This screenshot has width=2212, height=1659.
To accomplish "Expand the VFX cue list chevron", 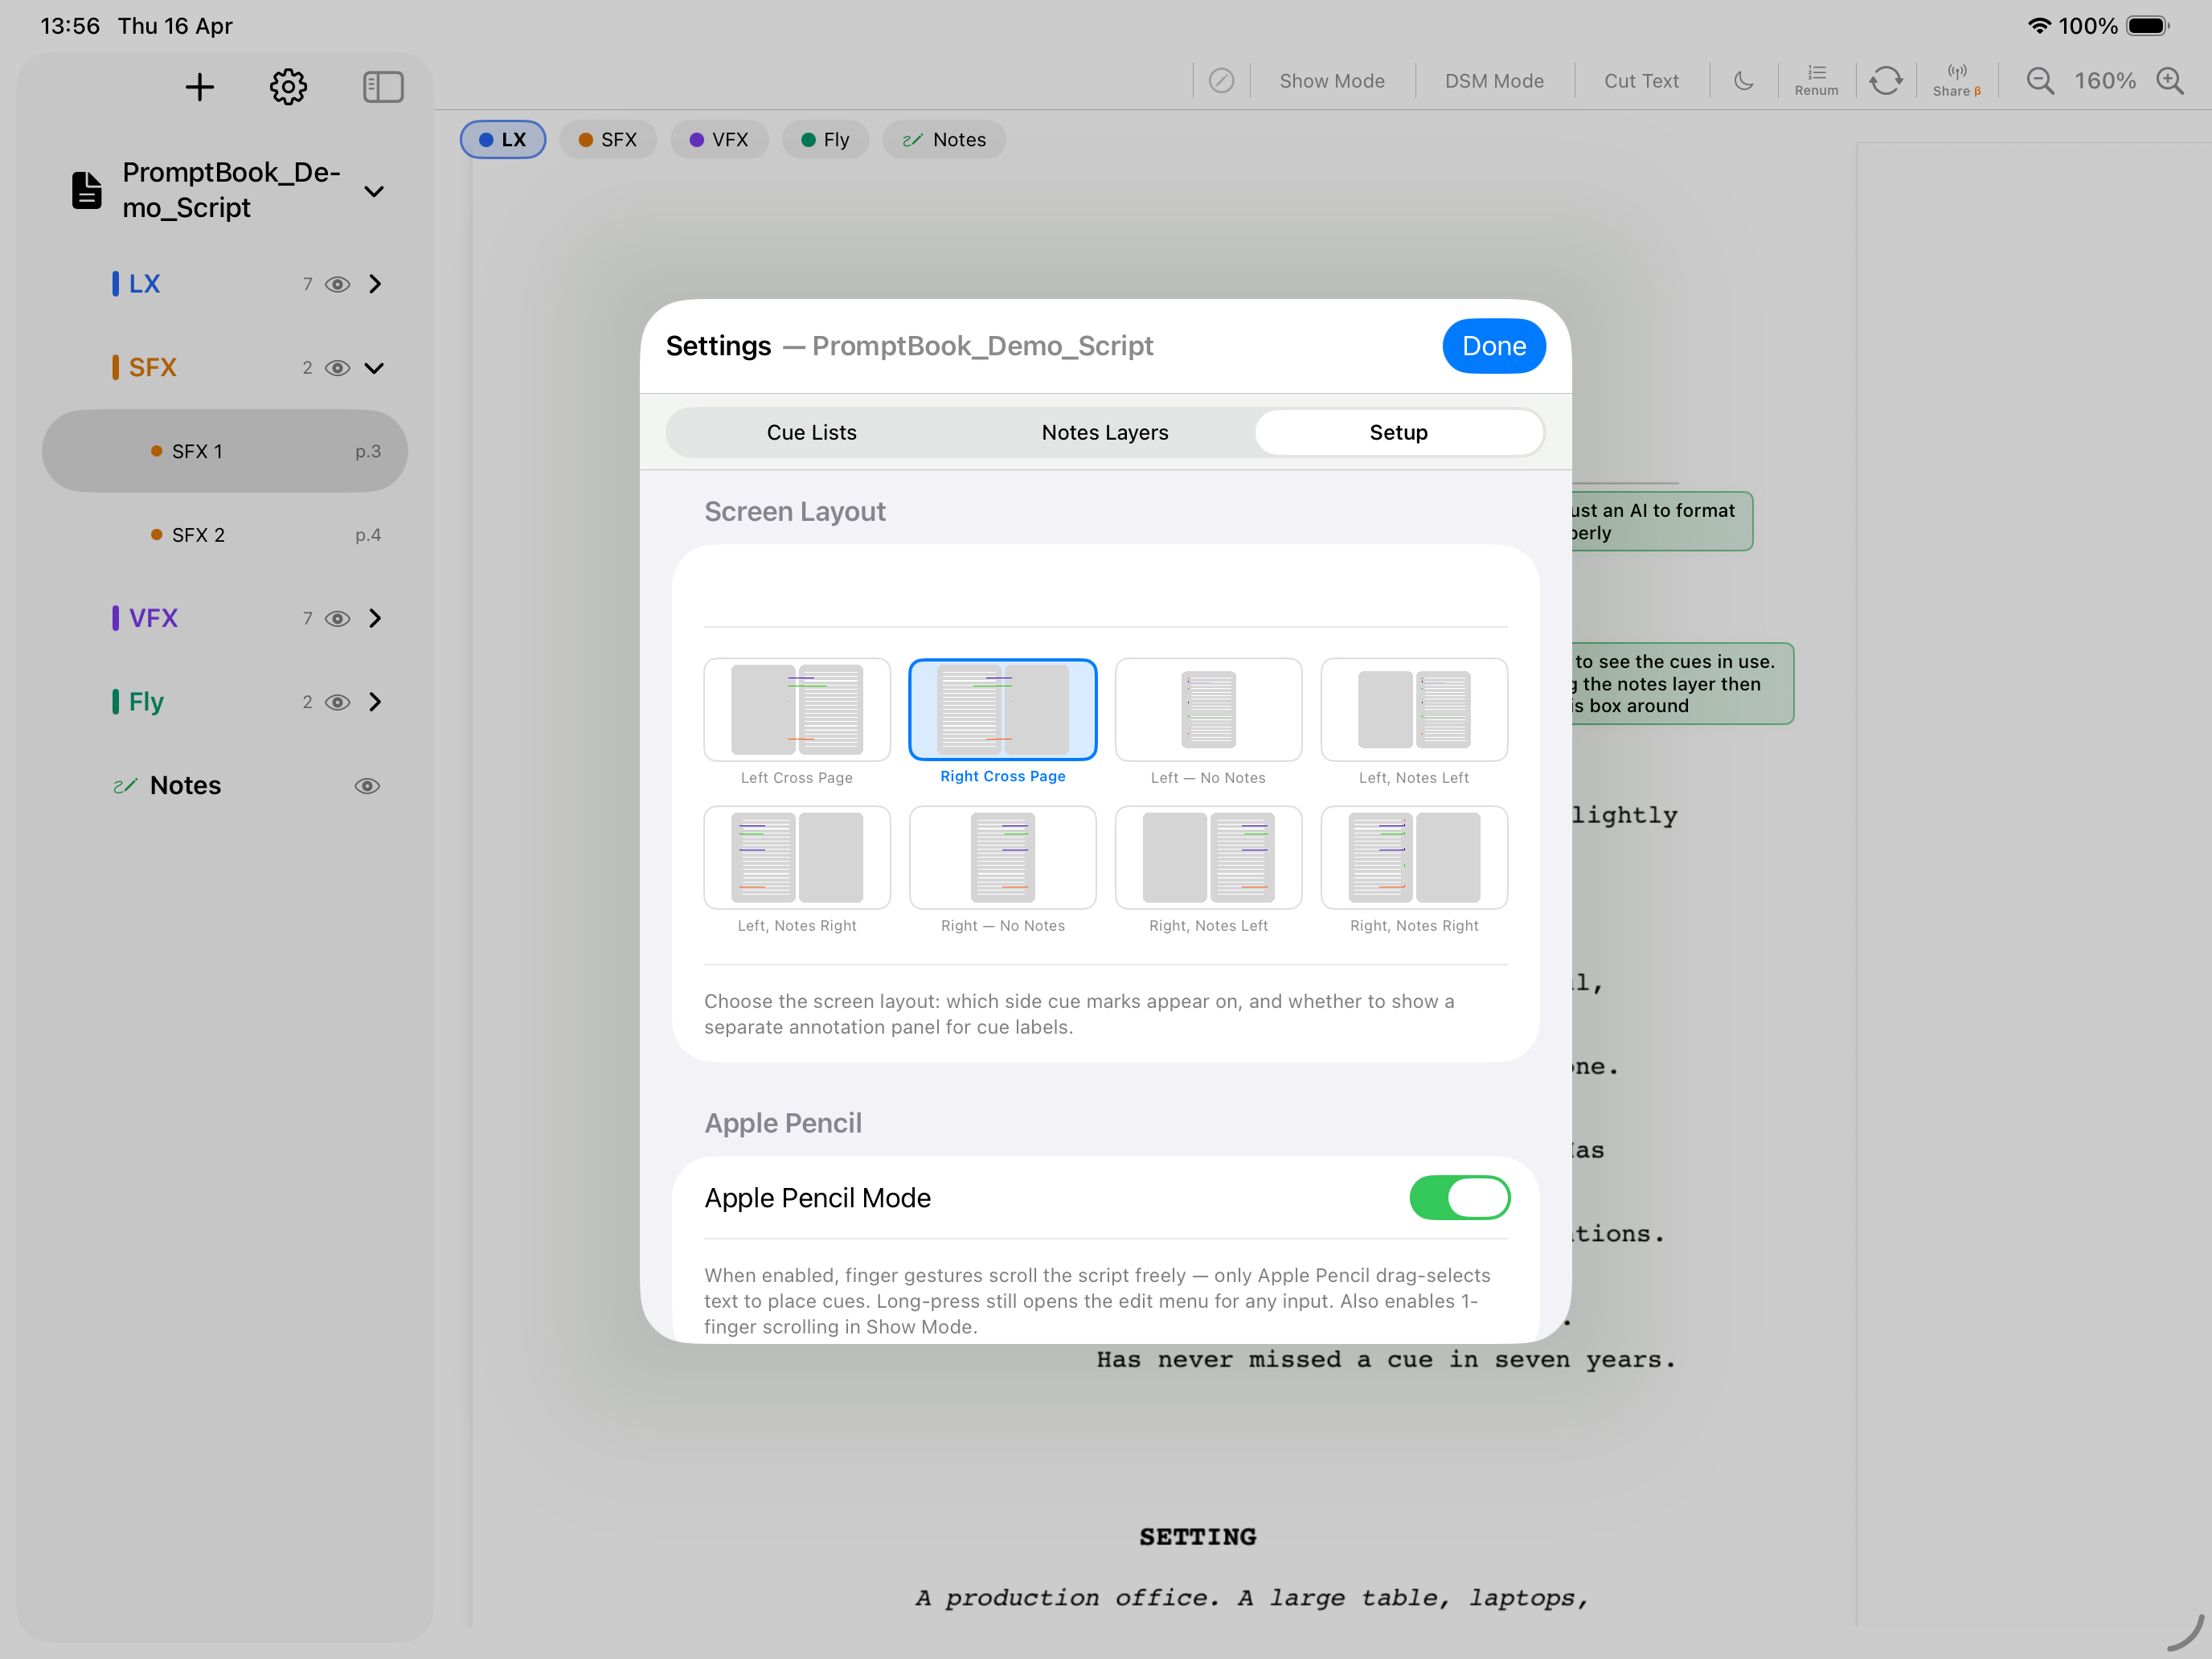I will pyautogui.click(x=375, y=619).
